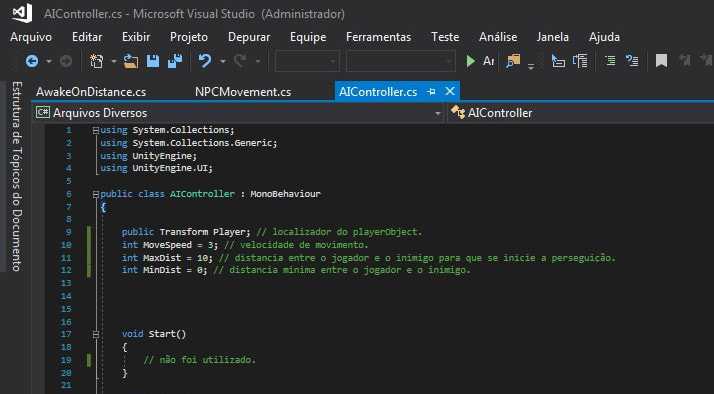
Task: Click the MonoBehaviour base class name
Action: 285,194
